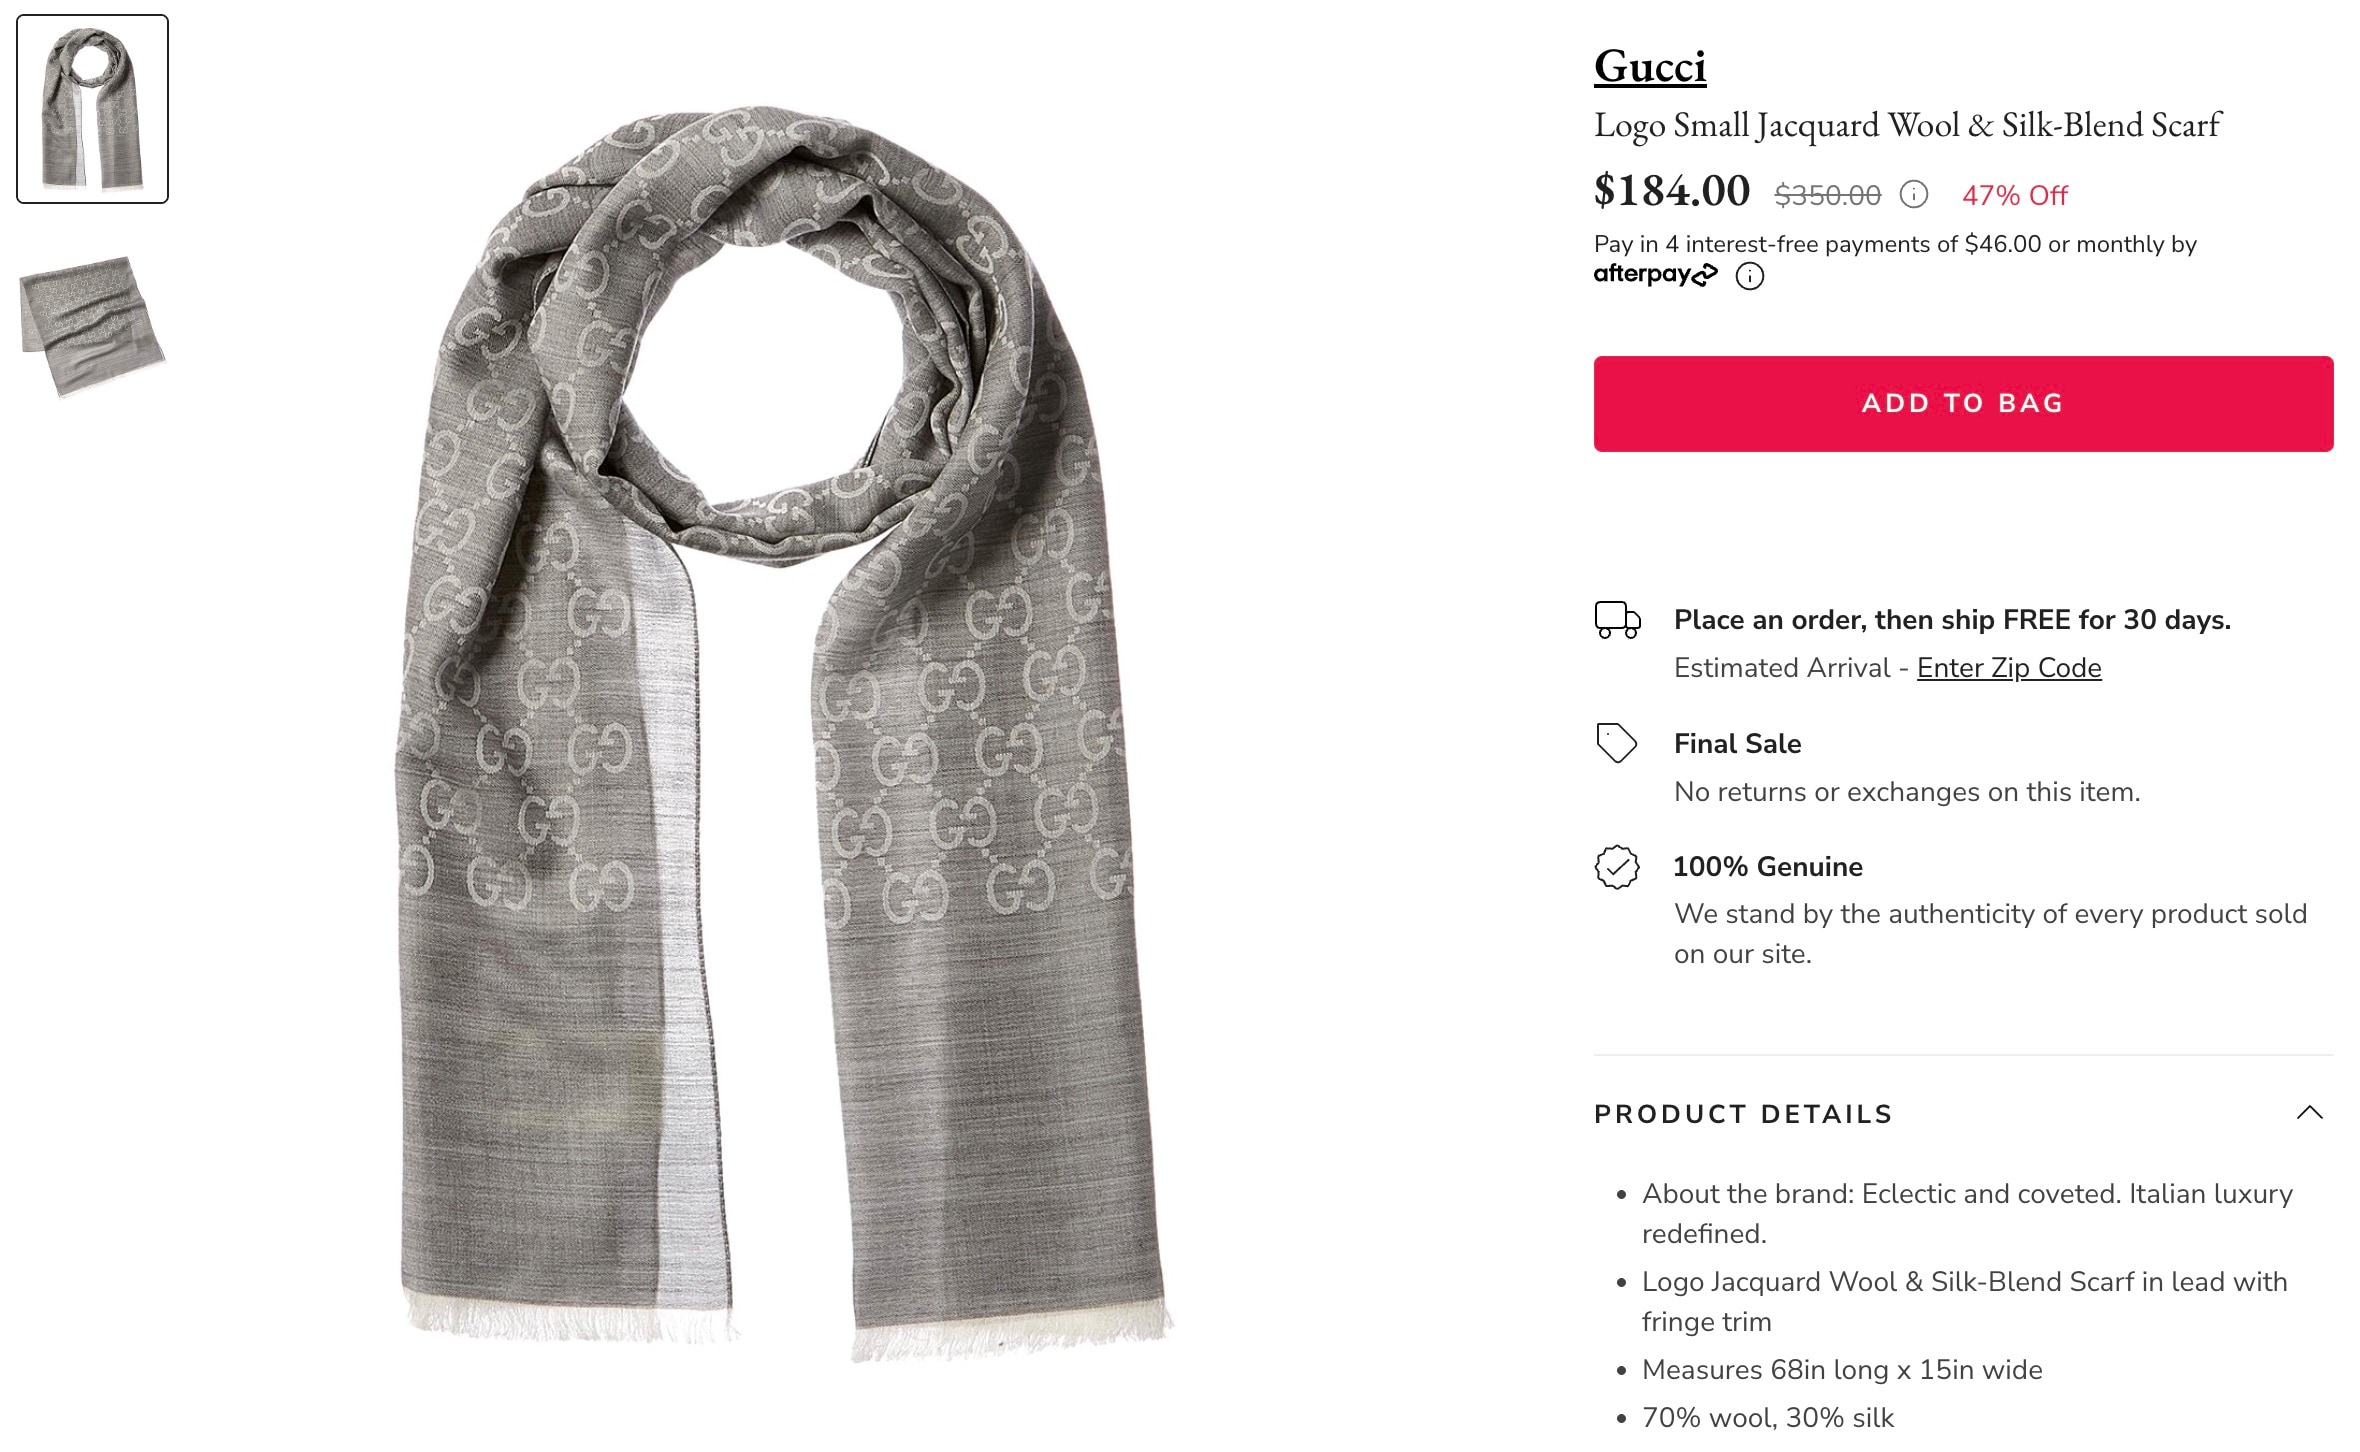This screenshot has width=2360, height=1452.
Task: Click the struck-through $350.00 price
Action: tap(1827, 196)
